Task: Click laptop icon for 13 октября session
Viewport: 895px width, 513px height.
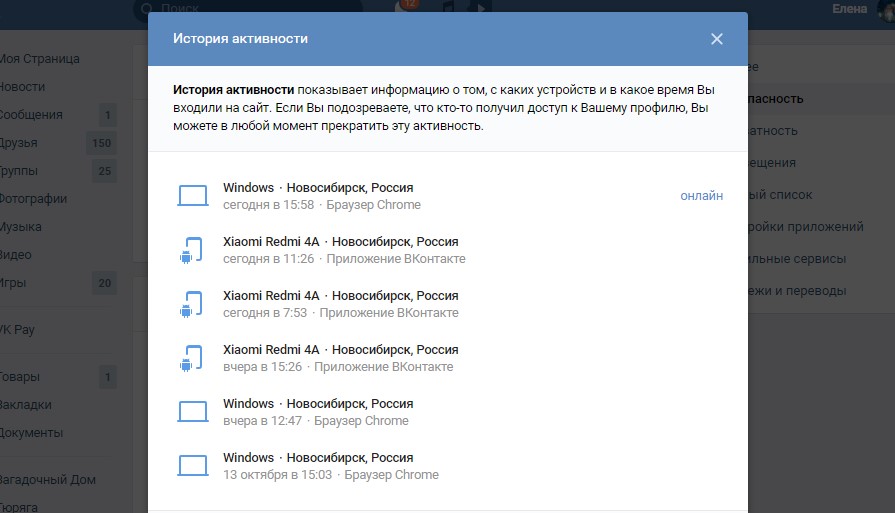Action: 192,466
